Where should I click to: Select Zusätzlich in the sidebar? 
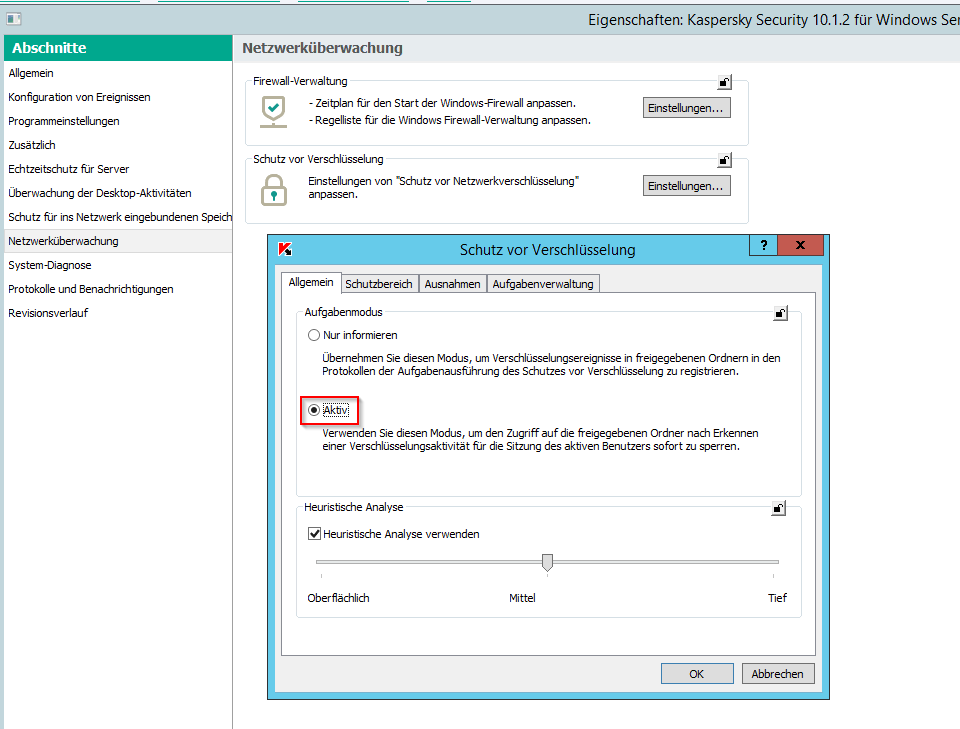pyautogui.click(x=118, y=144)
